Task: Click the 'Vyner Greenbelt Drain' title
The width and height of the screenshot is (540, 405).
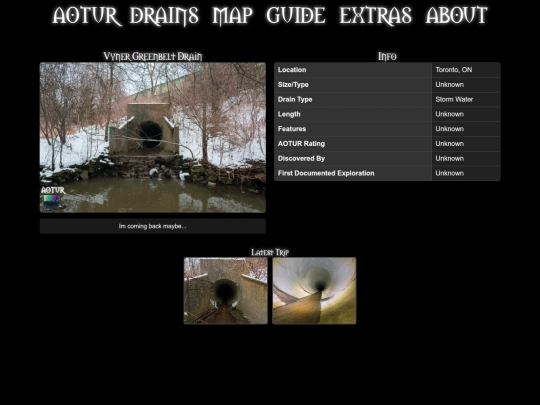Action: [153, 56]
